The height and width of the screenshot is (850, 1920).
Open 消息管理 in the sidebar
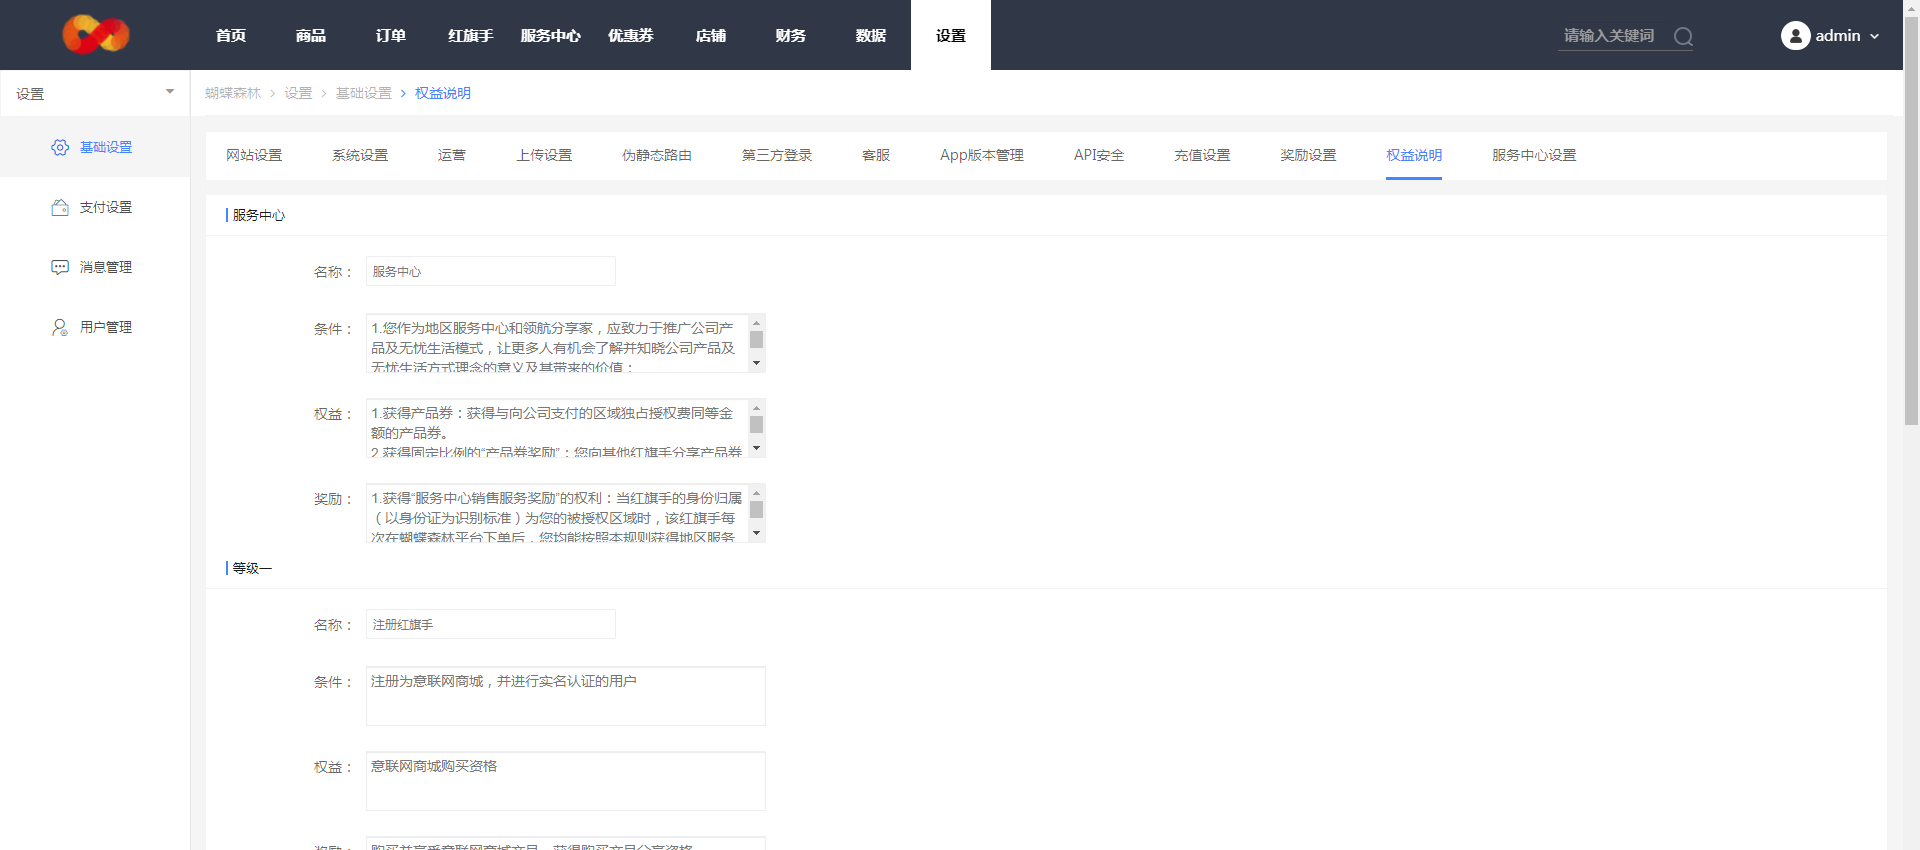click(95, 267)
